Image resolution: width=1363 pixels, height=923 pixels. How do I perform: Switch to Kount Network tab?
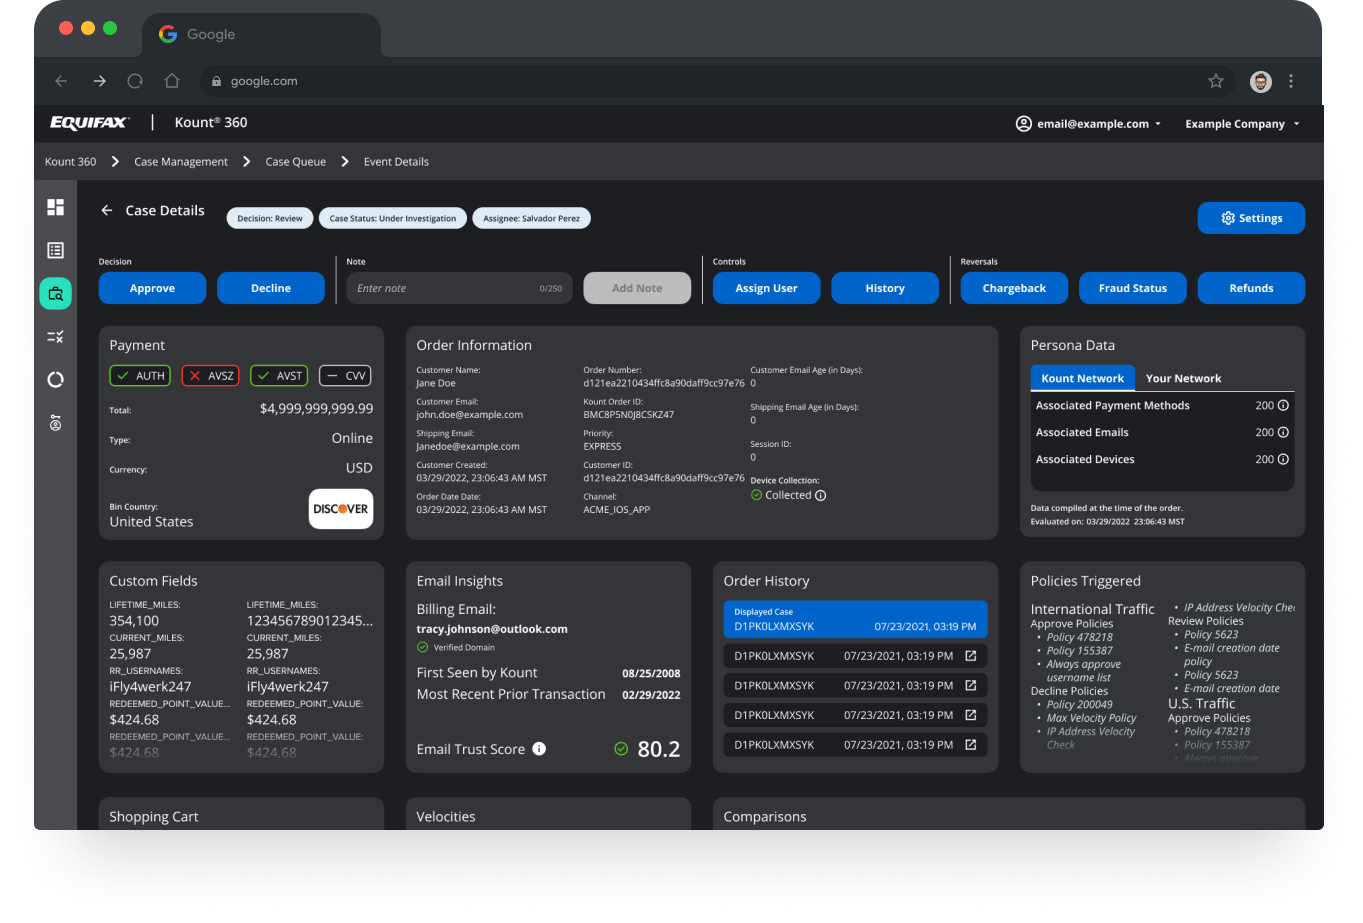click(x=1082, y=378)
